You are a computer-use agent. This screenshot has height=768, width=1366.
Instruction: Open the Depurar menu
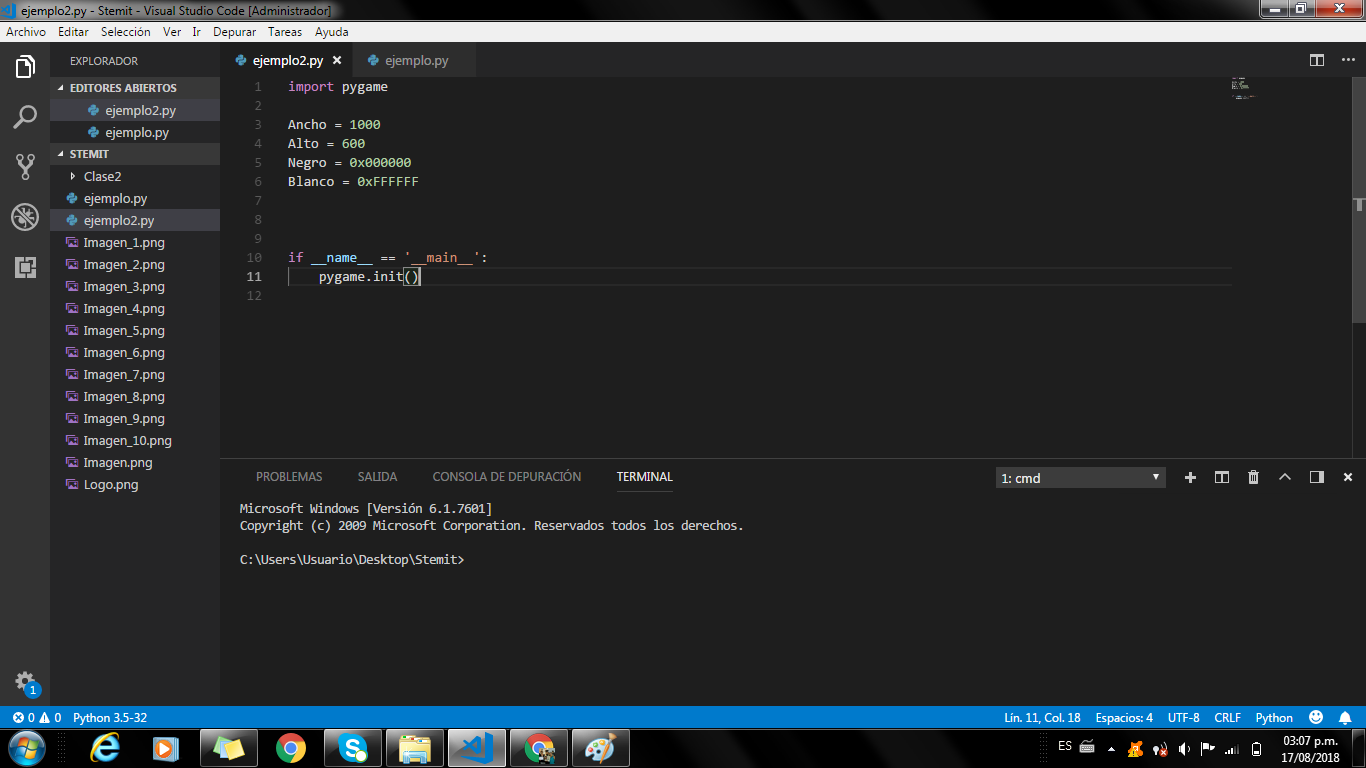pyautogui.click(x=235, y=32)
